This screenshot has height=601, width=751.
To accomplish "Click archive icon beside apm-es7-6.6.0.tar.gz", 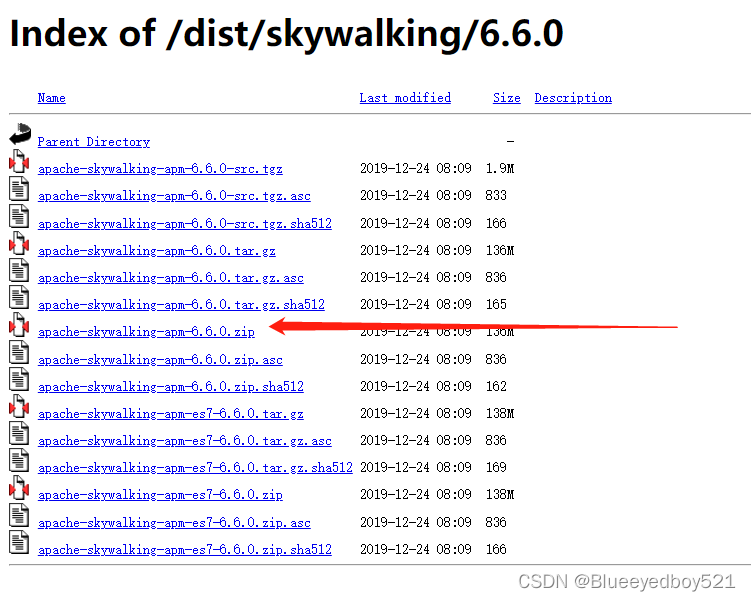I will [19, 406].
